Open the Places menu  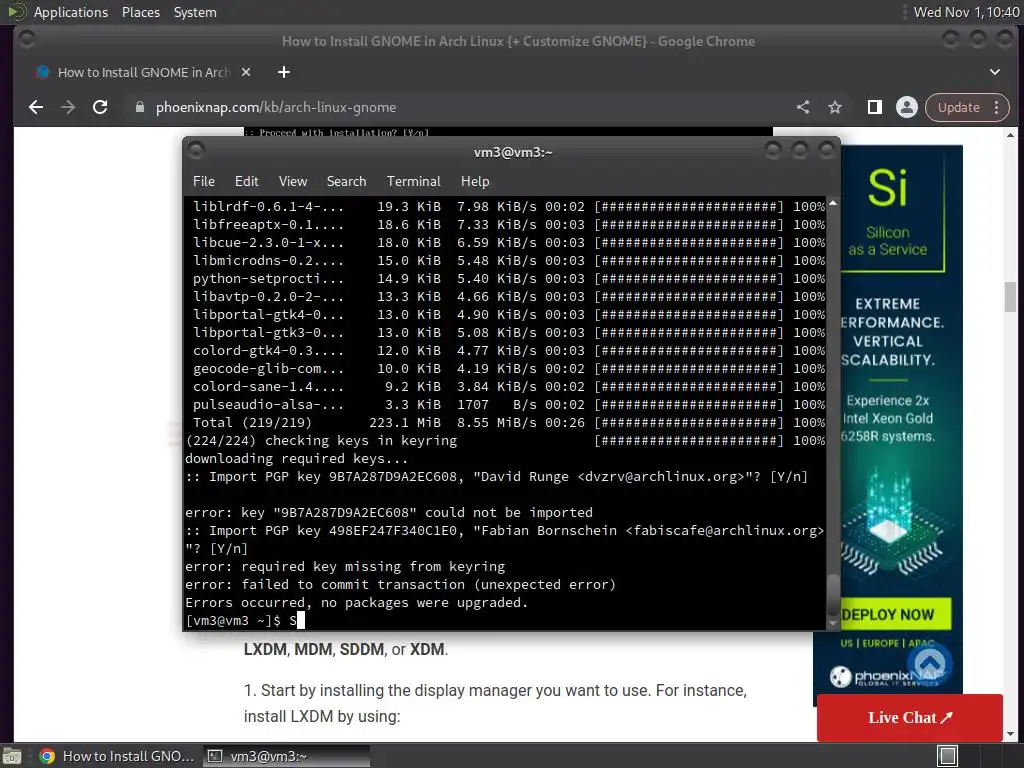pyautogui.click(x=140, y=12)
